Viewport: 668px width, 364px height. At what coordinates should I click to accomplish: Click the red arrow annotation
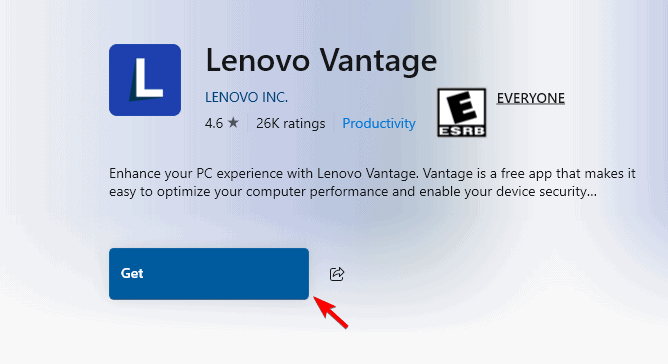coord(331,312)
